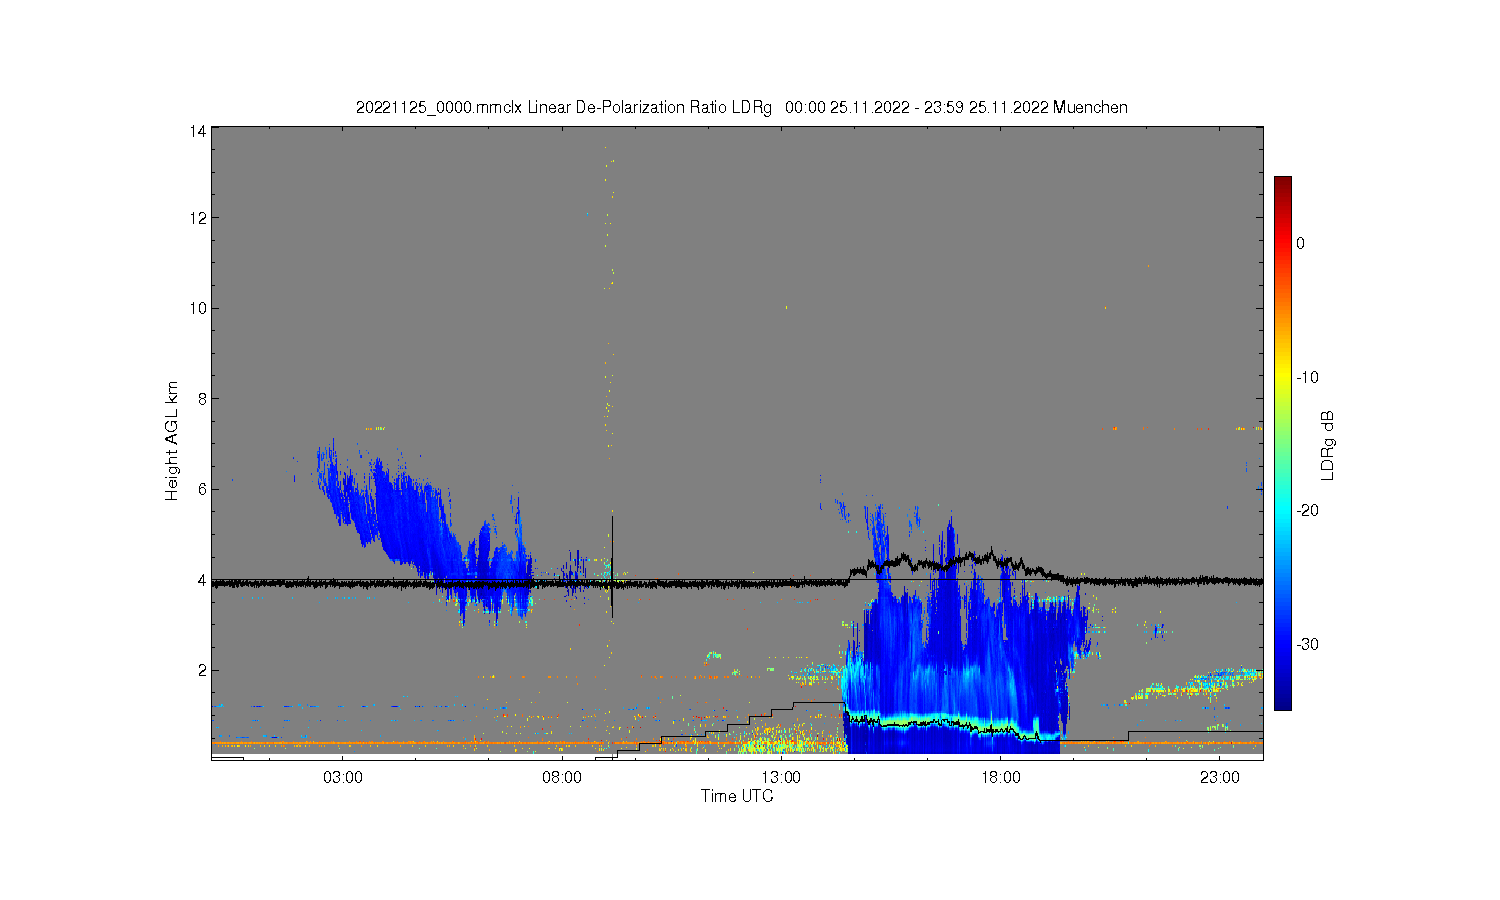Click the 'Height AGL km' axis label
The image size is (1500, 900).
click(x=172, y=441)
